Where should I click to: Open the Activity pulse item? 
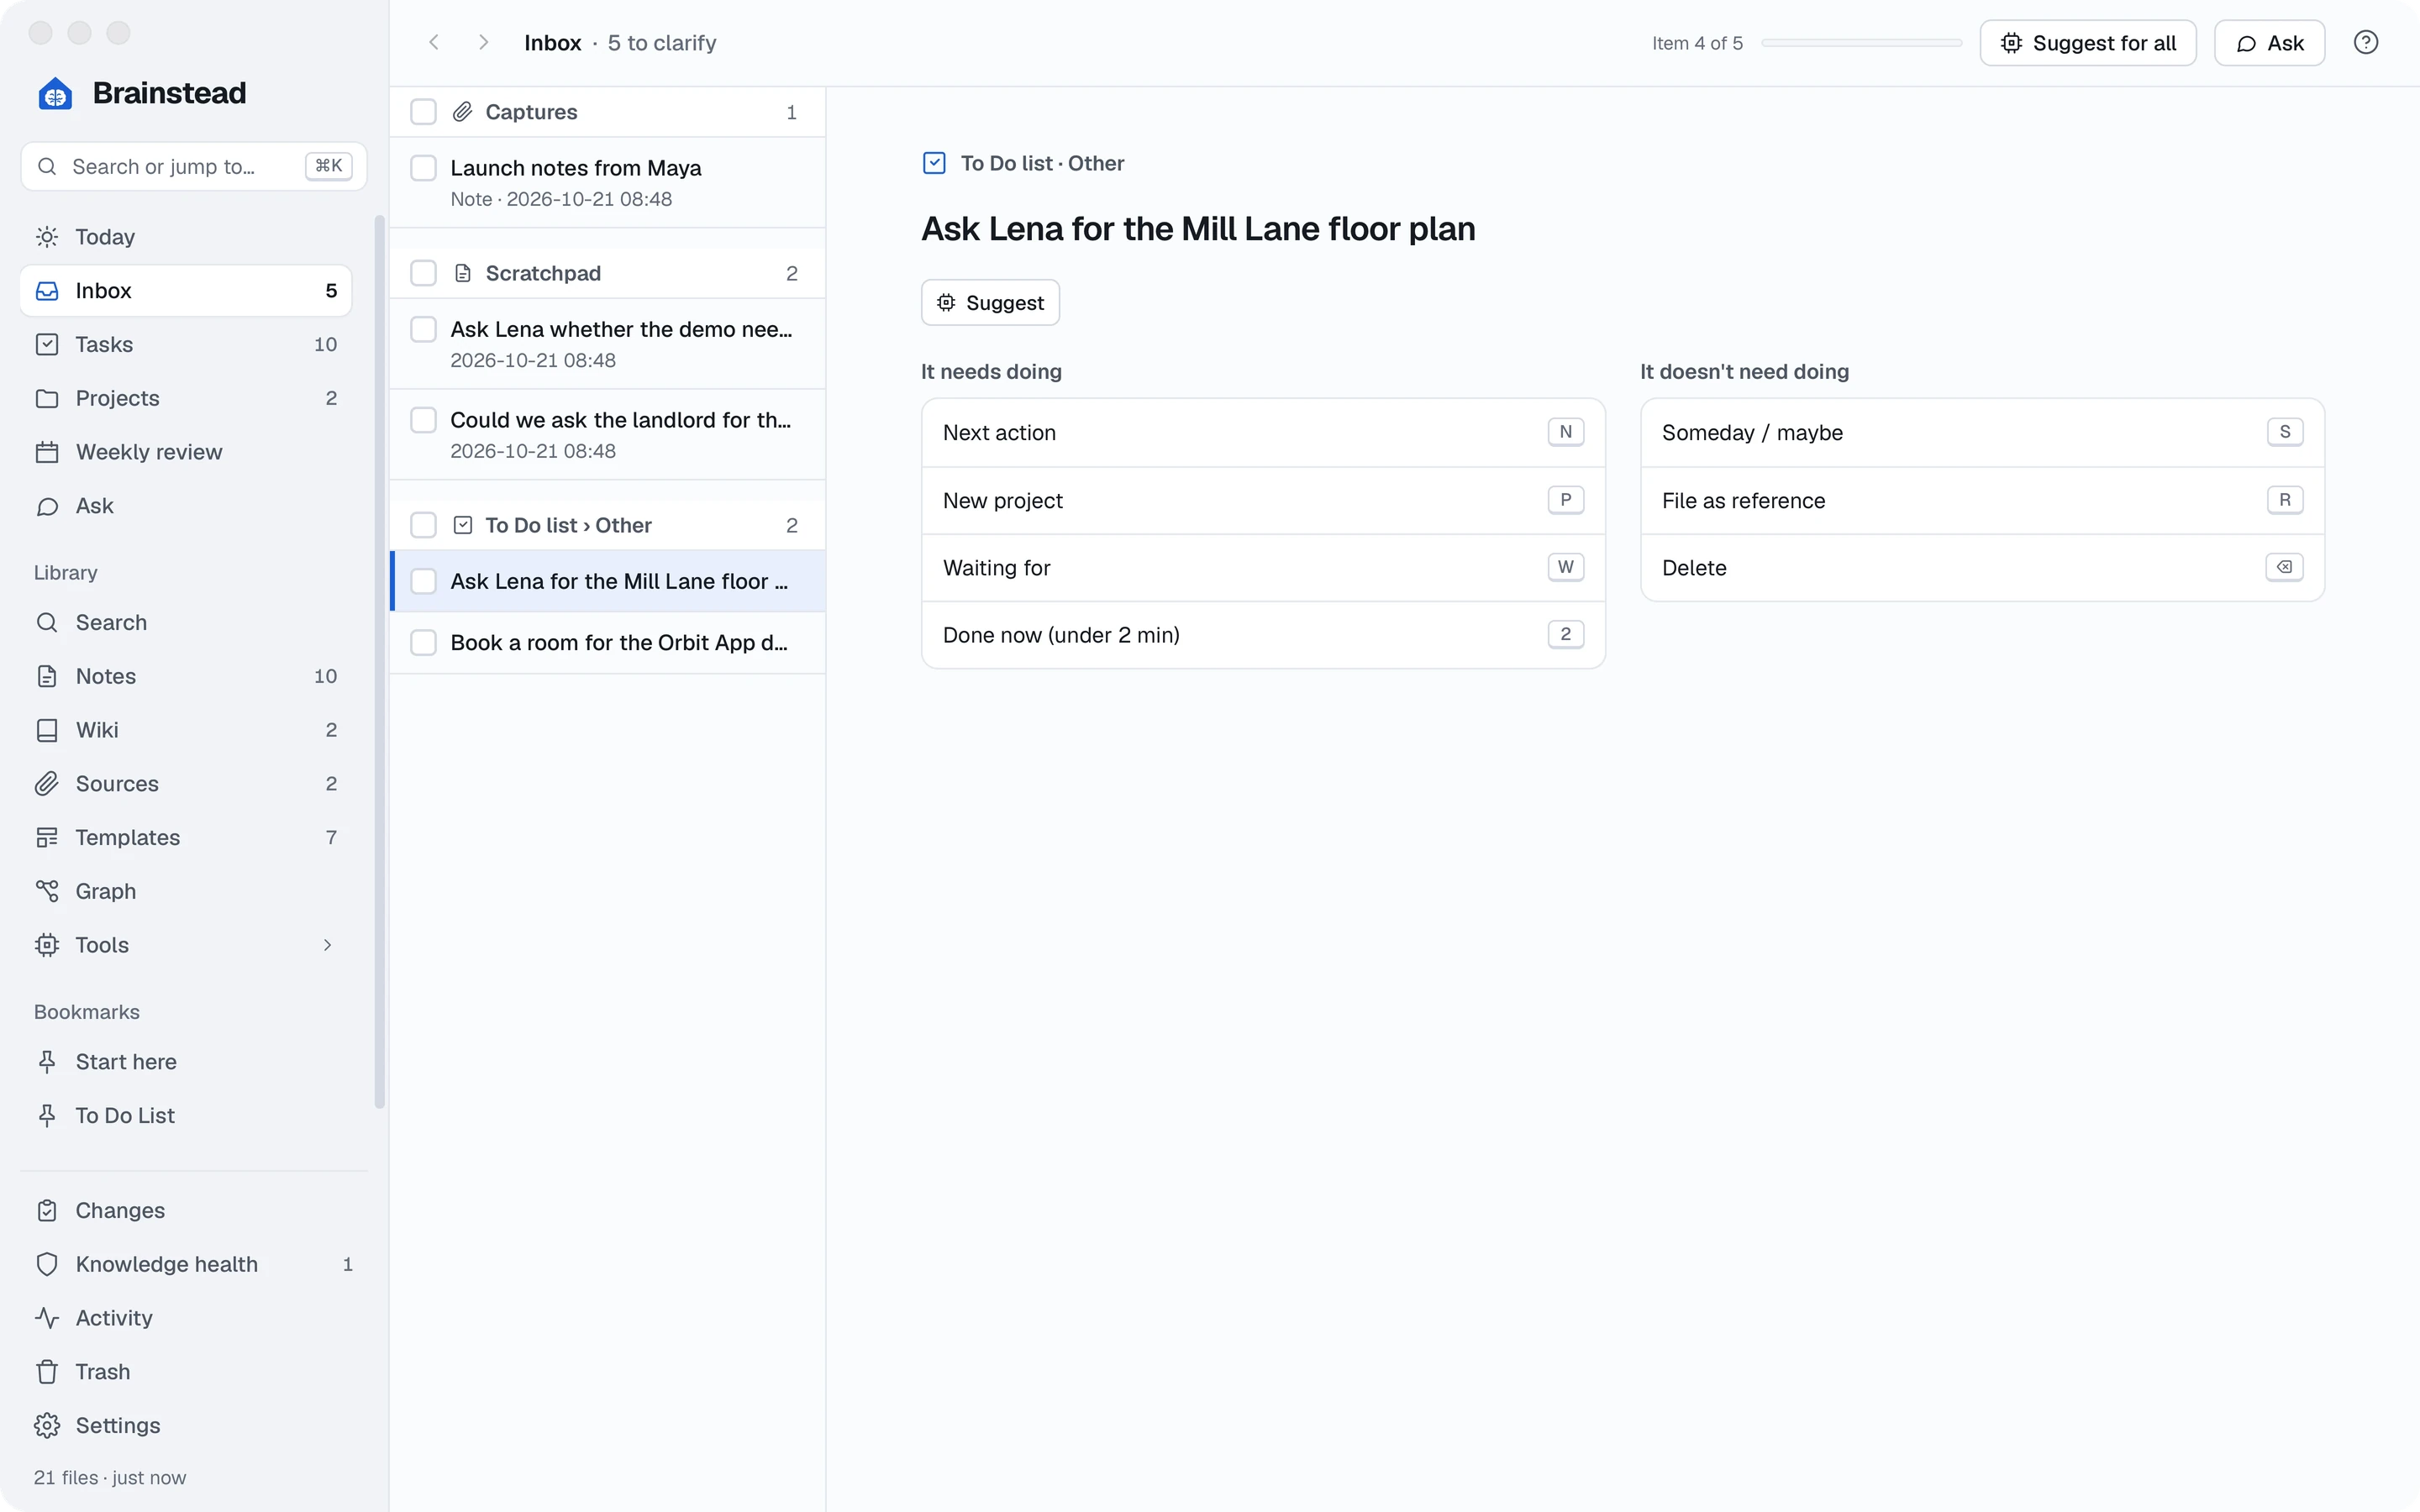[194, 1318]
